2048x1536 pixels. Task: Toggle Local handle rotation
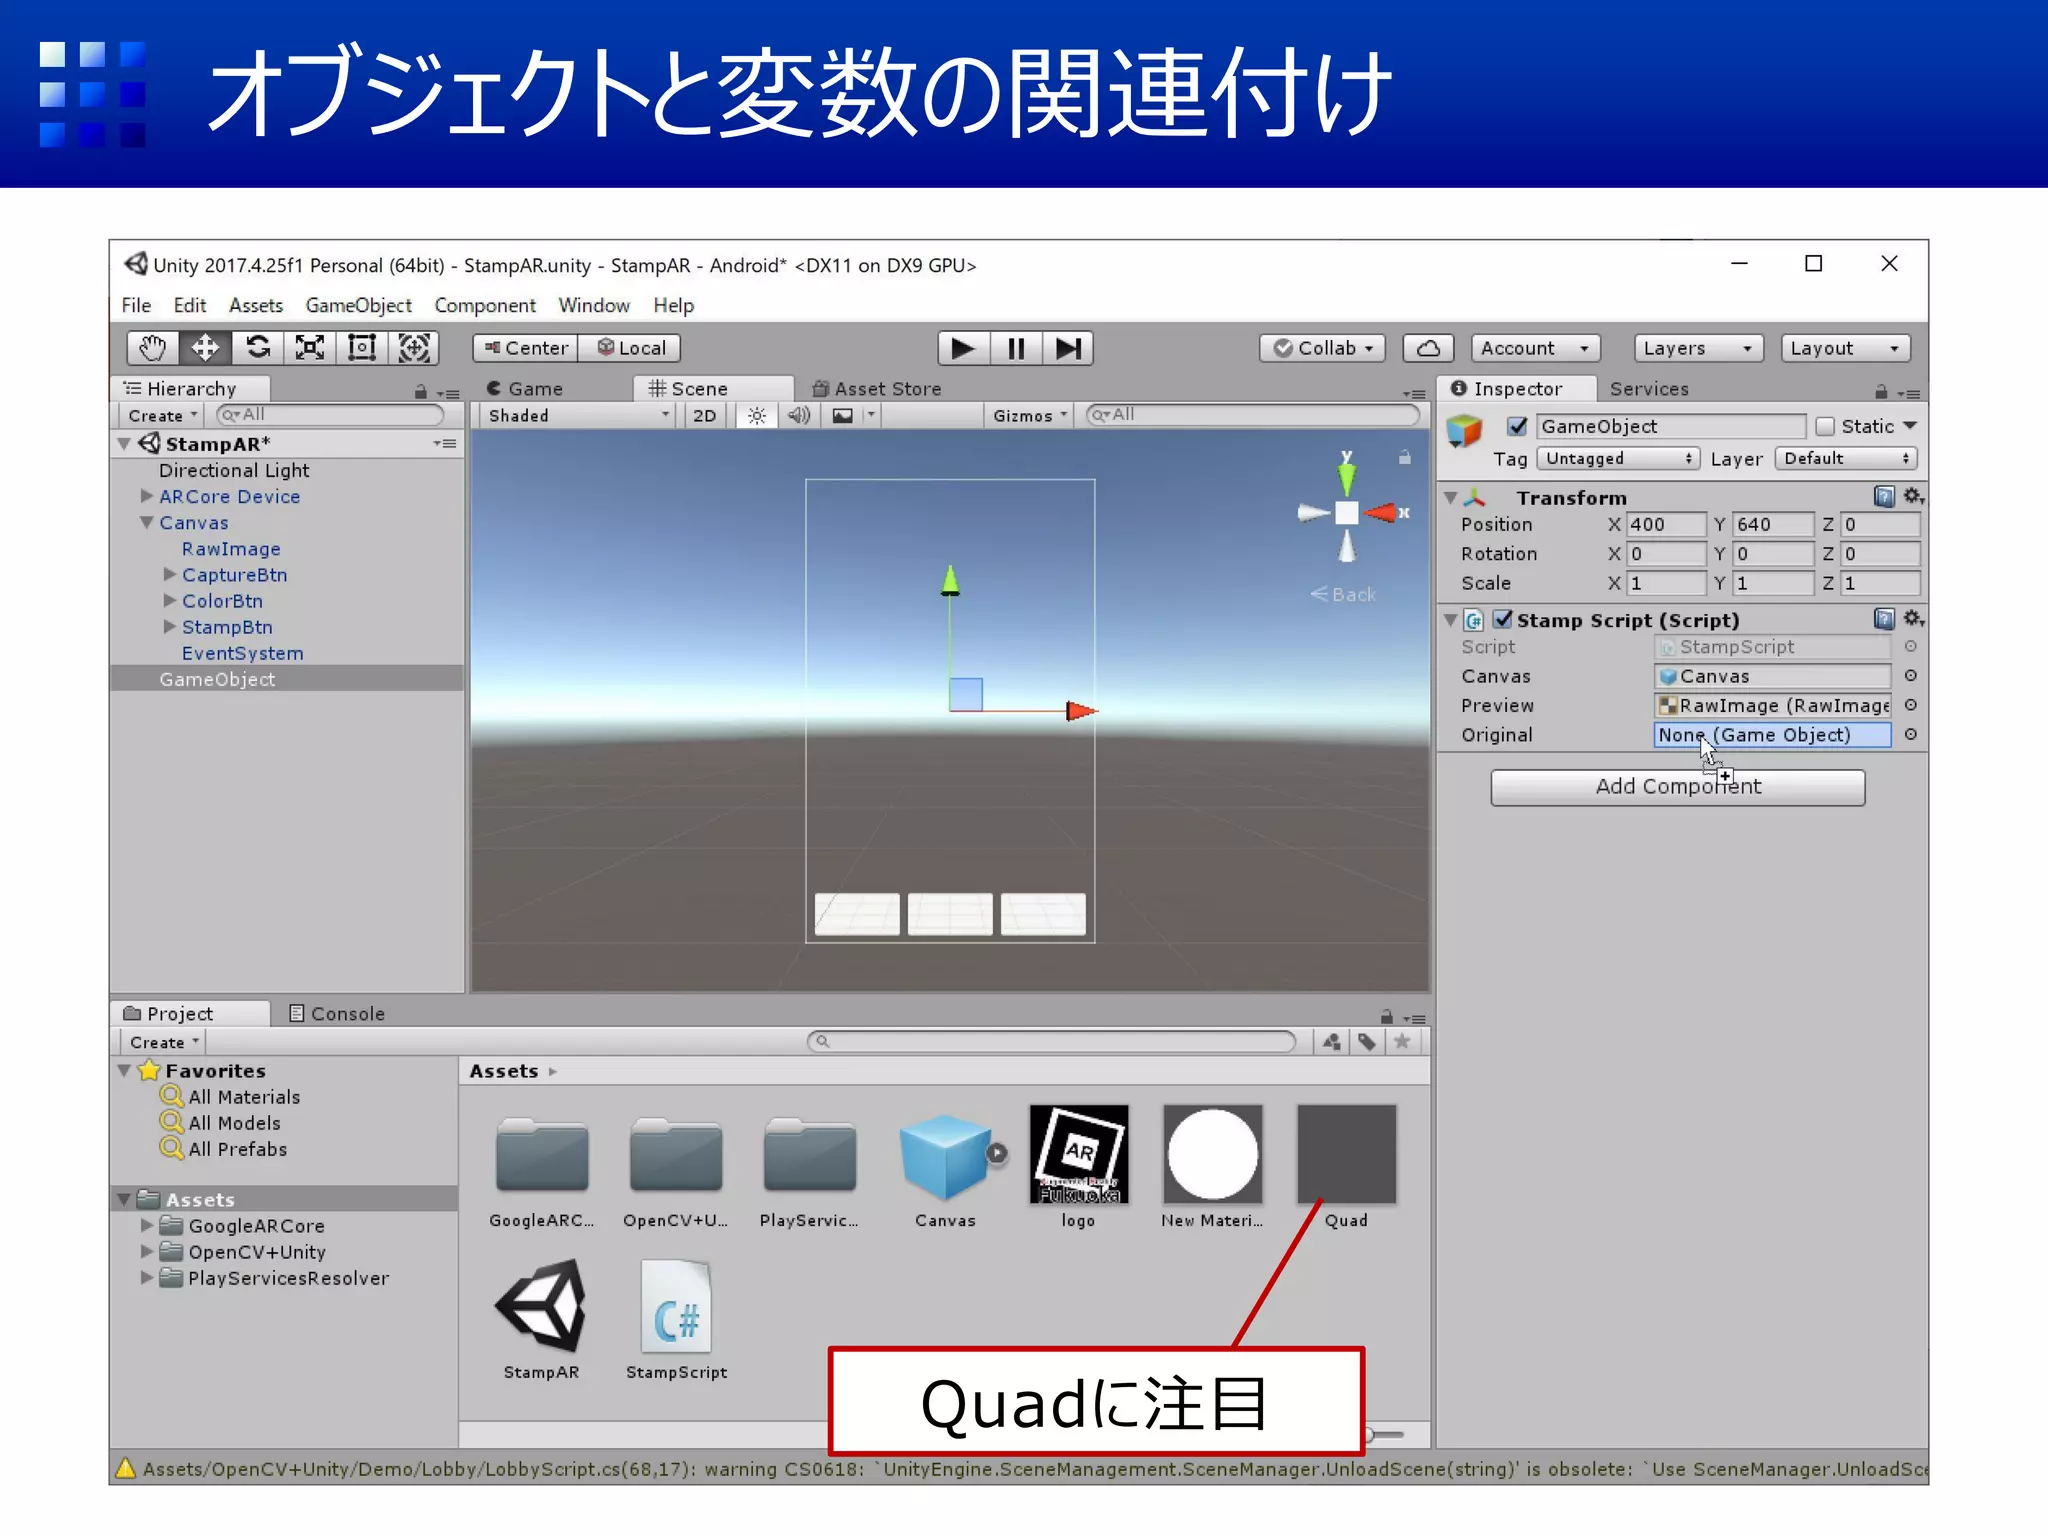[x=631, y=348]
